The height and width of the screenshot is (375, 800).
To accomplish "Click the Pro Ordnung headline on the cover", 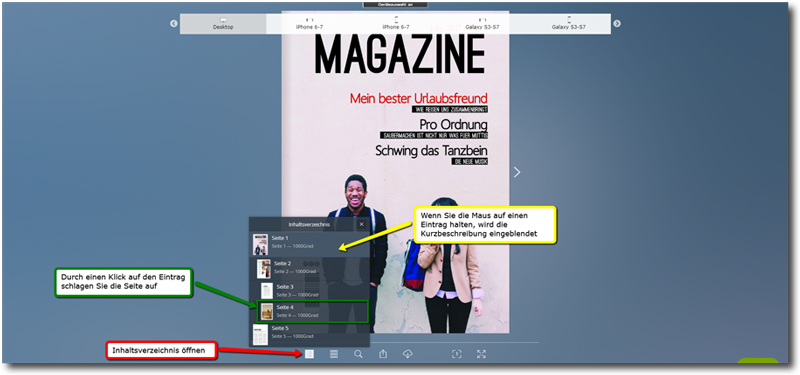I will [453, 124].
